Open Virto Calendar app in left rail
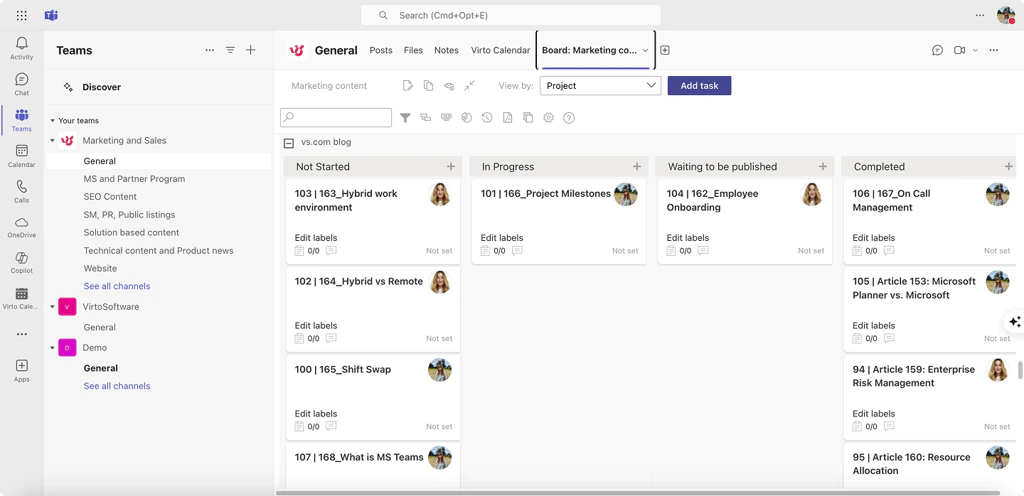Screen dimensions: 1024x496 22,298
